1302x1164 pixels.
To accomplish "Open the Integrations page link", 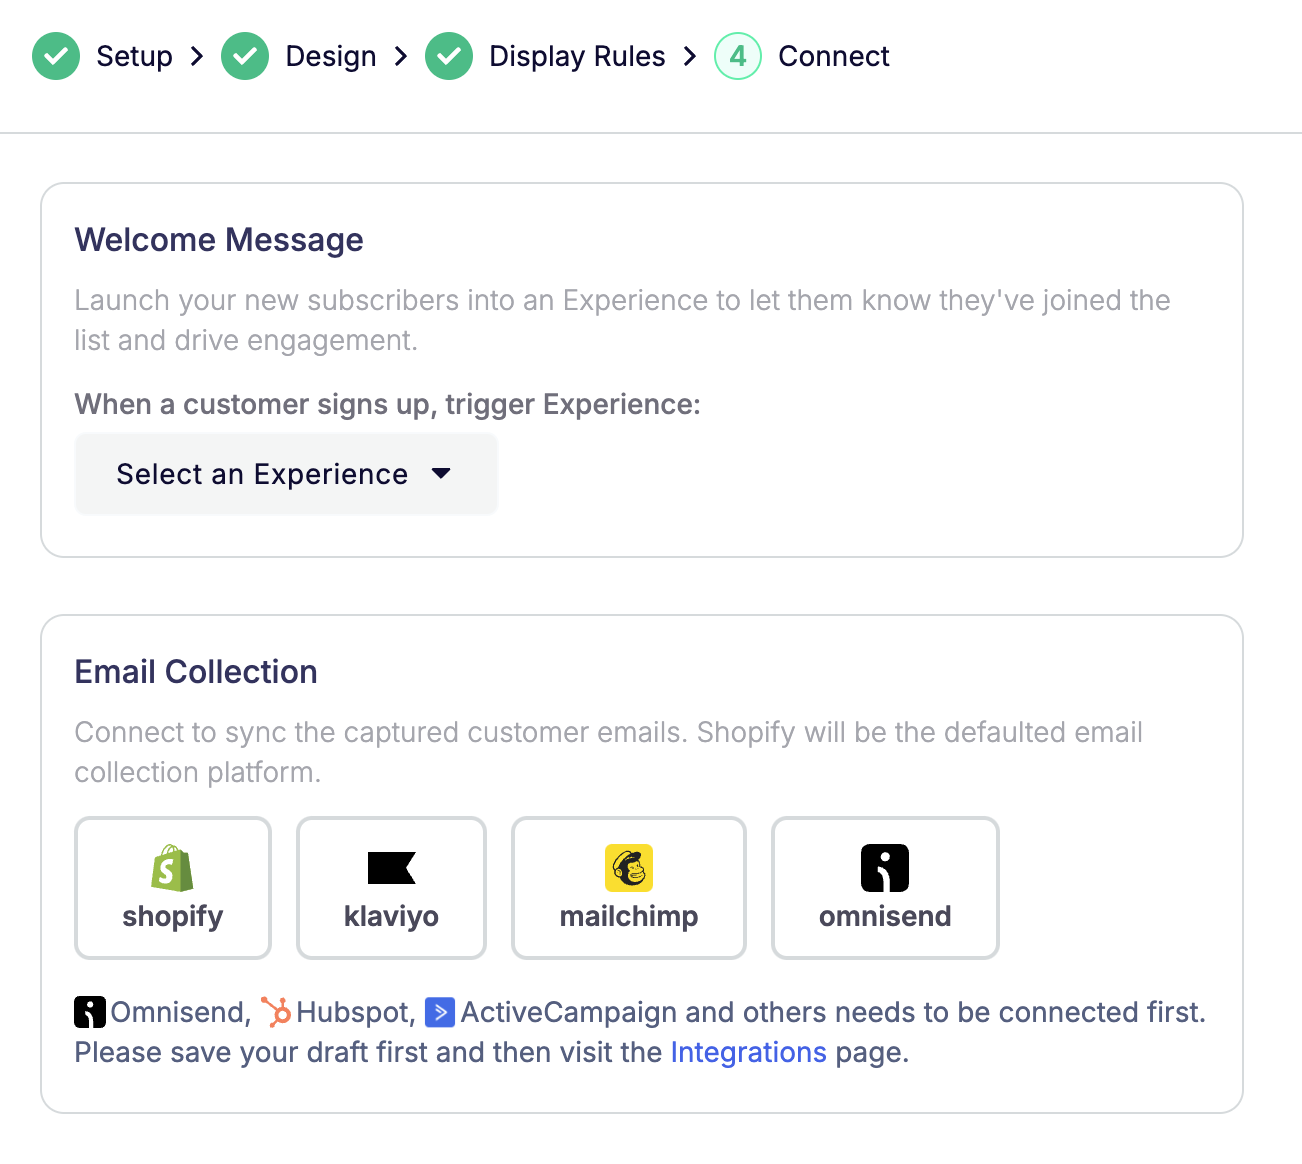I will coord(748,1052).
